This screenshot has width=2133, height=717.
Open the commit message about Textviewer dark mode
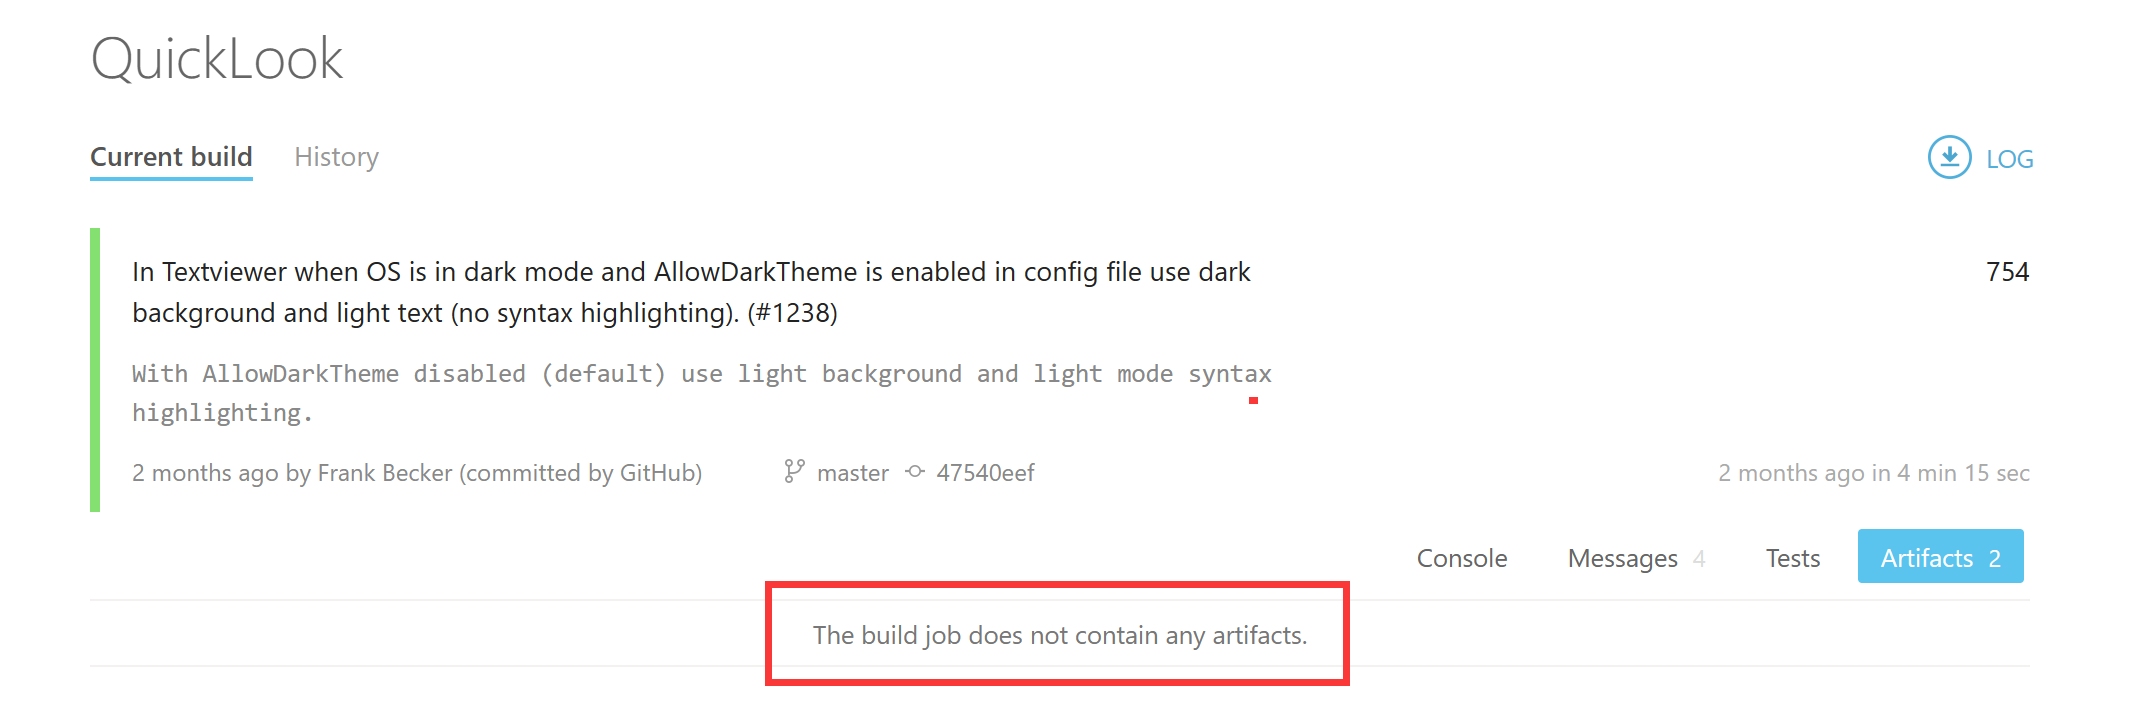(690, 291)
